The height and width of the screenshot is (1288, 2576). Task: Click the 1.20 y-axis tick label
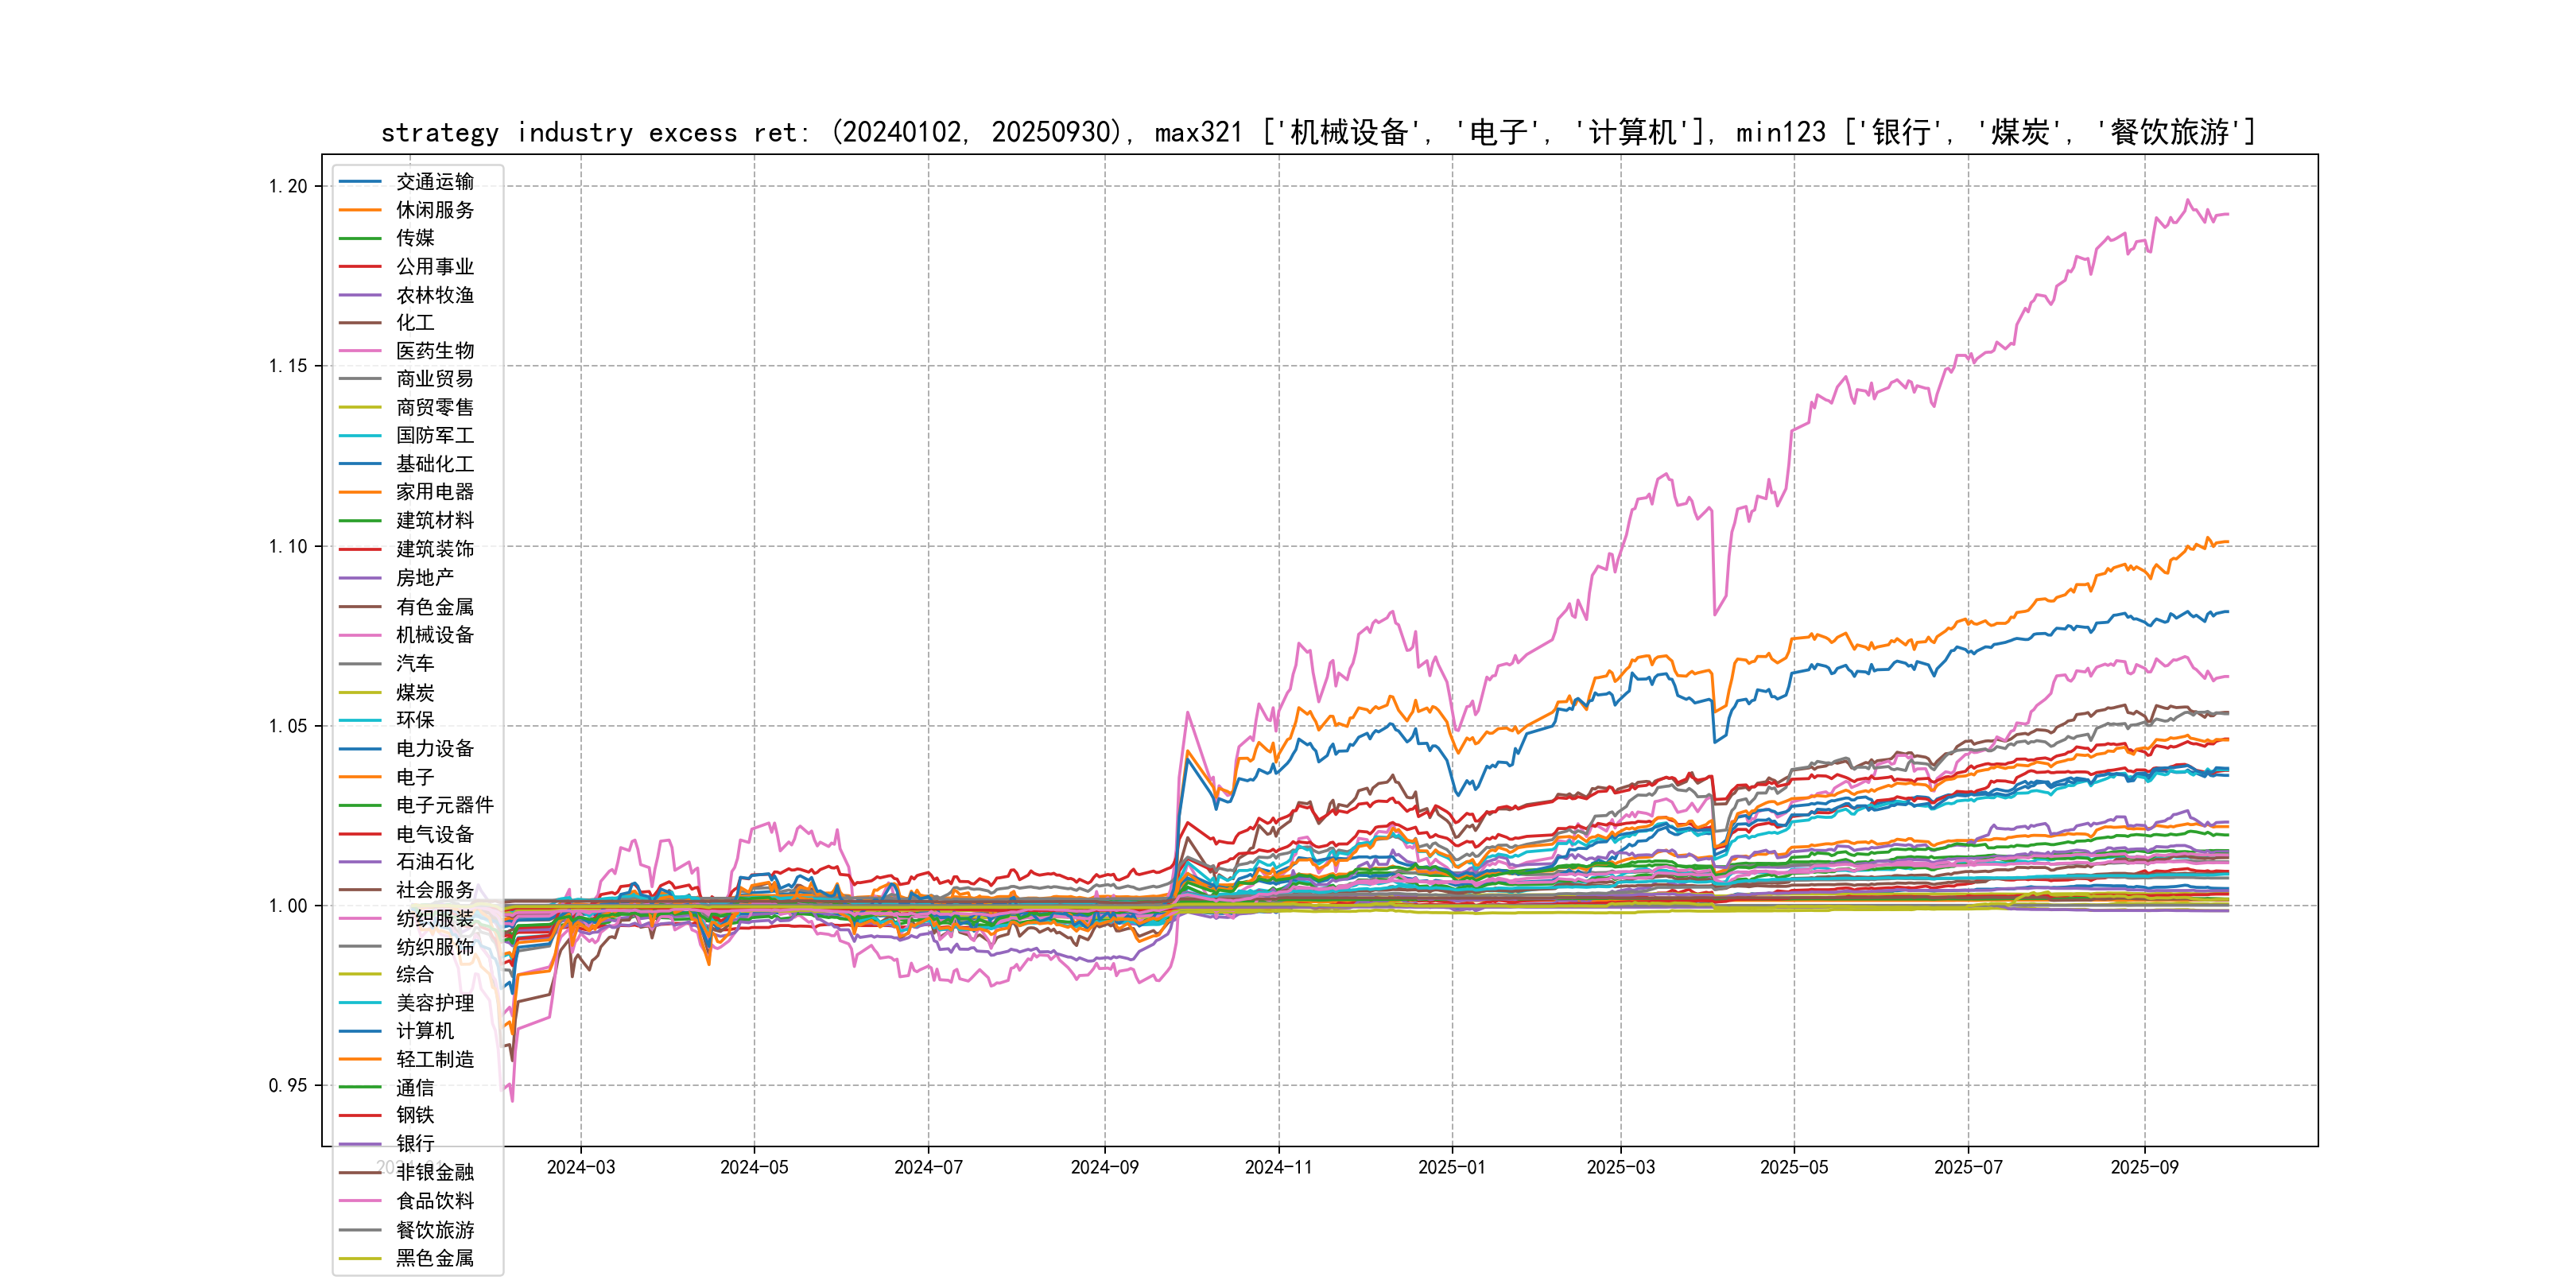(x=288, y=186)
